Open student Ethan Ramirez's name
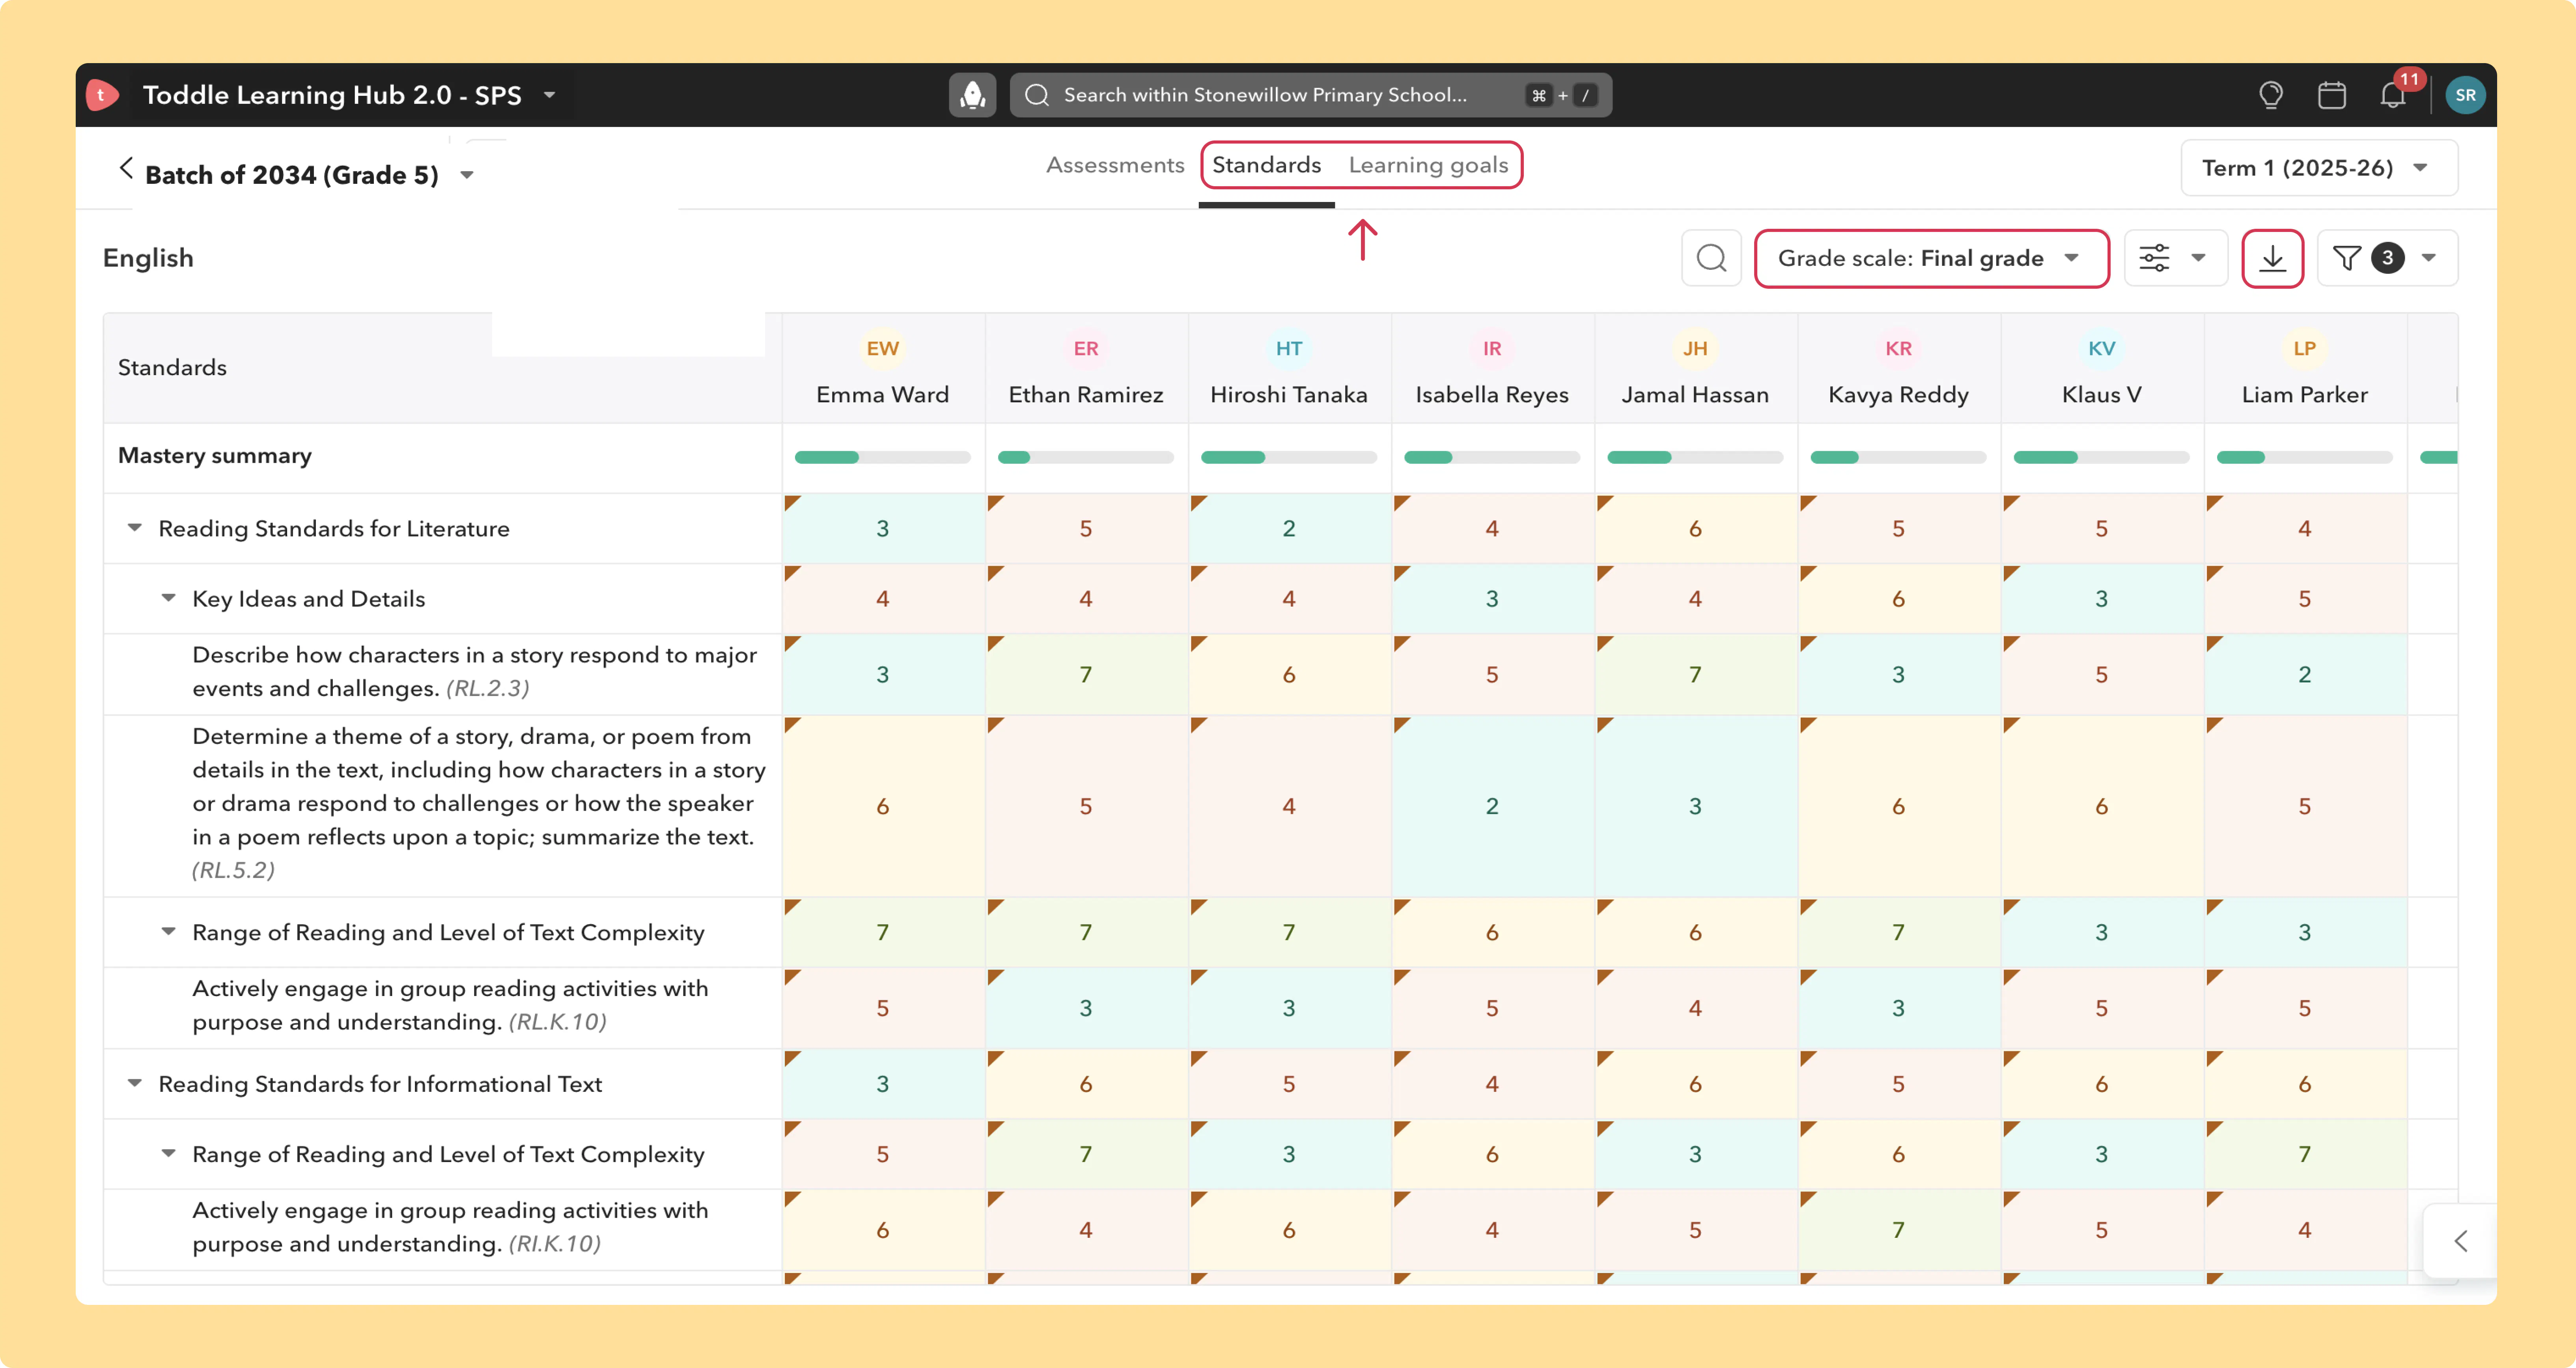This screenshot has height=1368, width=2576. [x=1086, y=395]
